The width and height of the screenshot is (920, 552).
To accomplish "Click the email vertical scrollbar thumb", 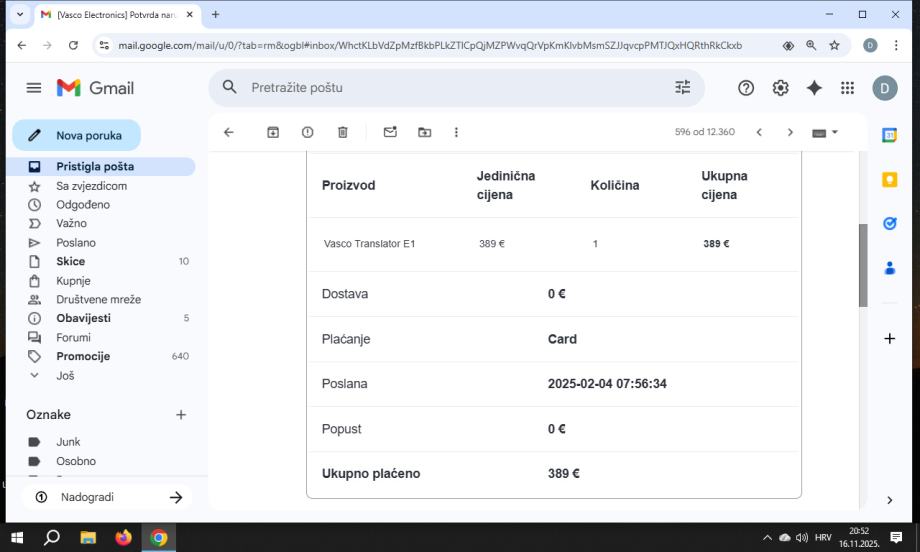I will pyautogui.click(x=863, y=265).
